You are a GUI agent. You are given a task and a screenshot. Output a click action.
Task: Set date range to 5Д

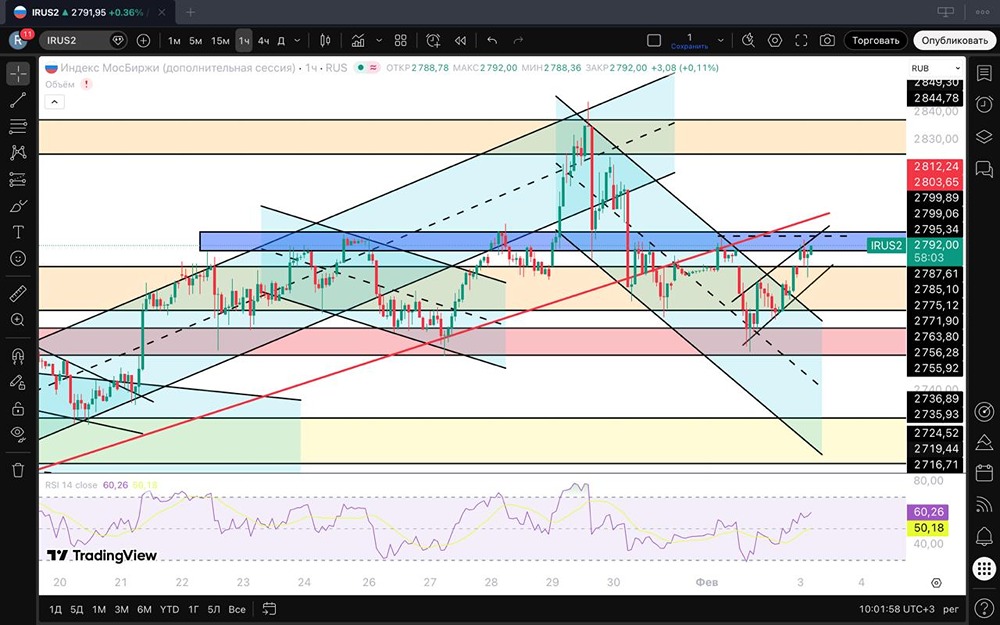coord(77,609)
